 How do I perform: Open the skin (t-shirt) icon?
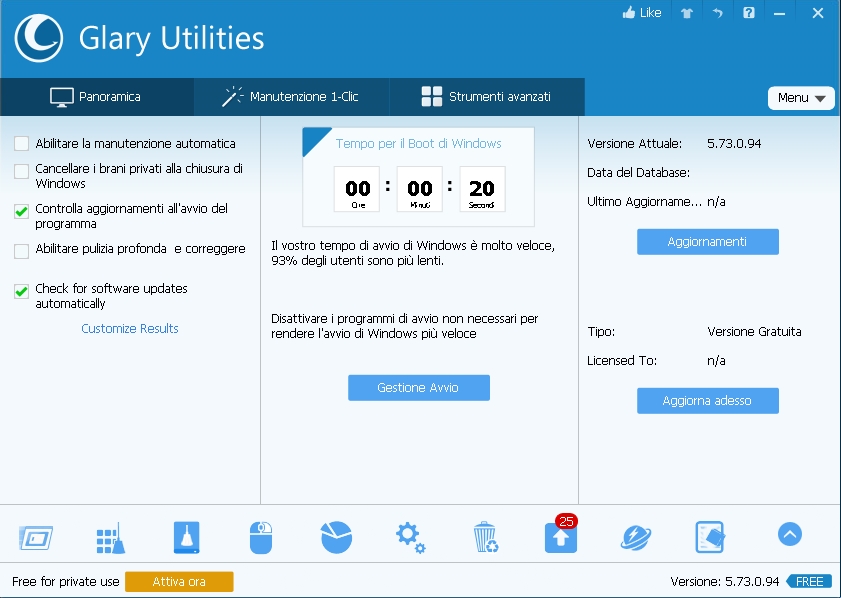point(687,13)
